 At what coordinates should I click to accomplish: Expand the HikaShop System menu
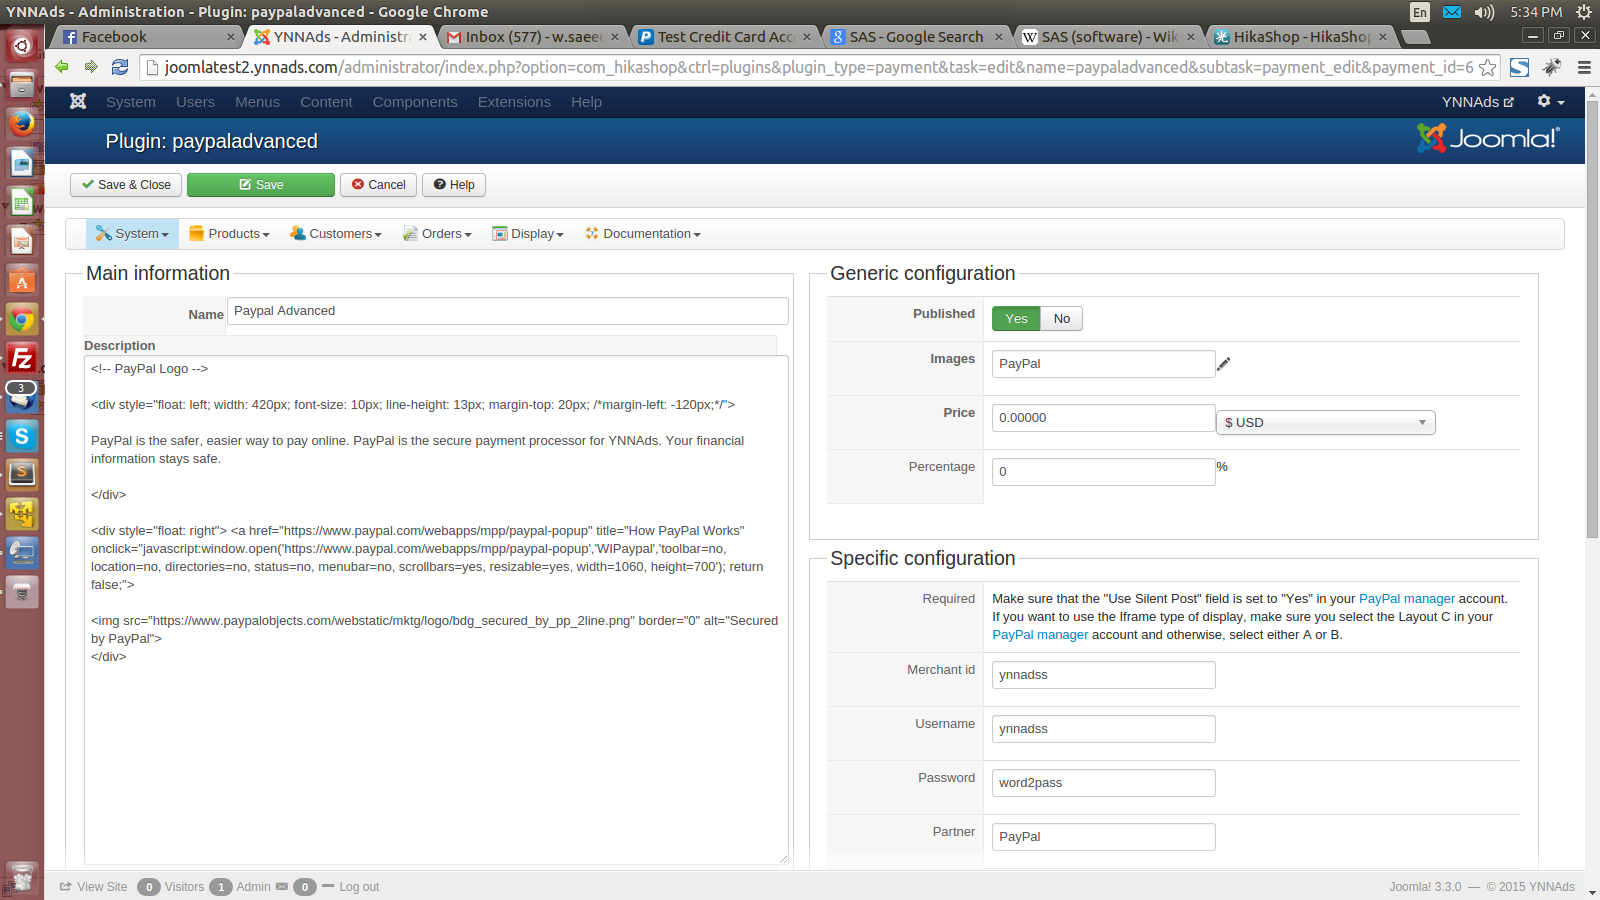click(x=132, y=234)
